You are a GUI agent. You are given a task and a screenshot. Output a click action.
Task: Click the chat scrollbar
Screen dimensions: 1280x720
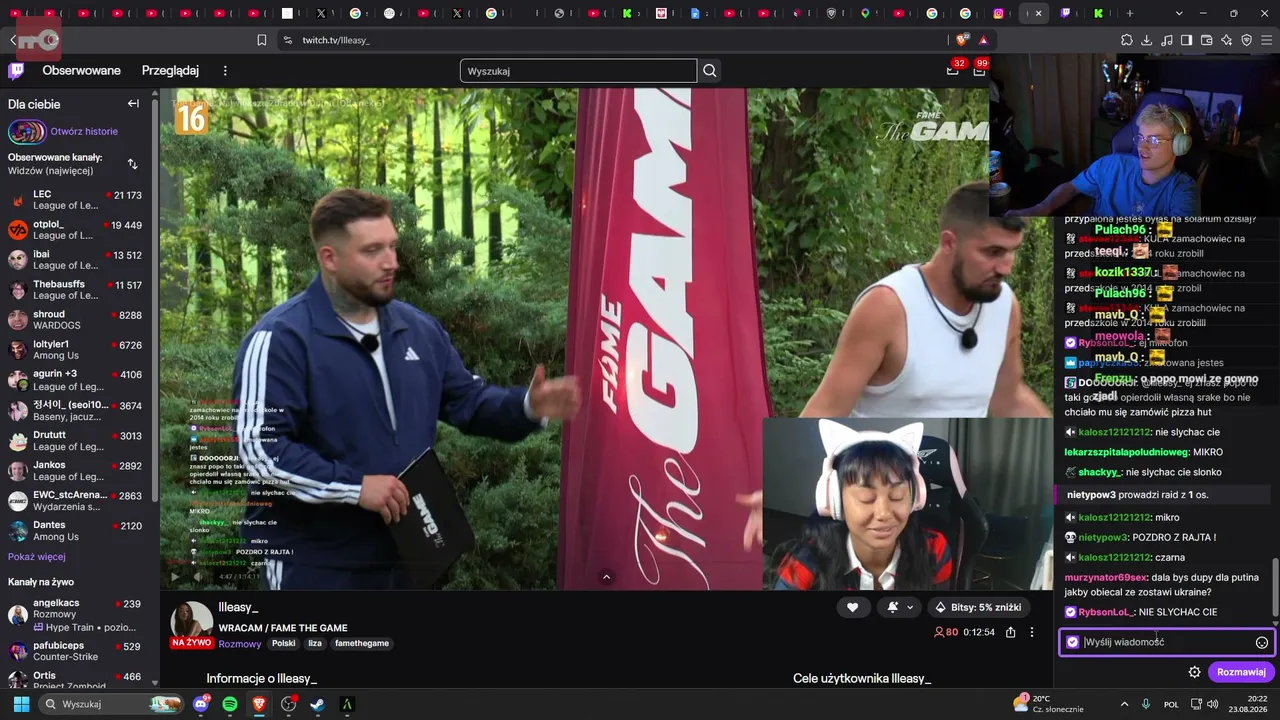pos(1274,588)
